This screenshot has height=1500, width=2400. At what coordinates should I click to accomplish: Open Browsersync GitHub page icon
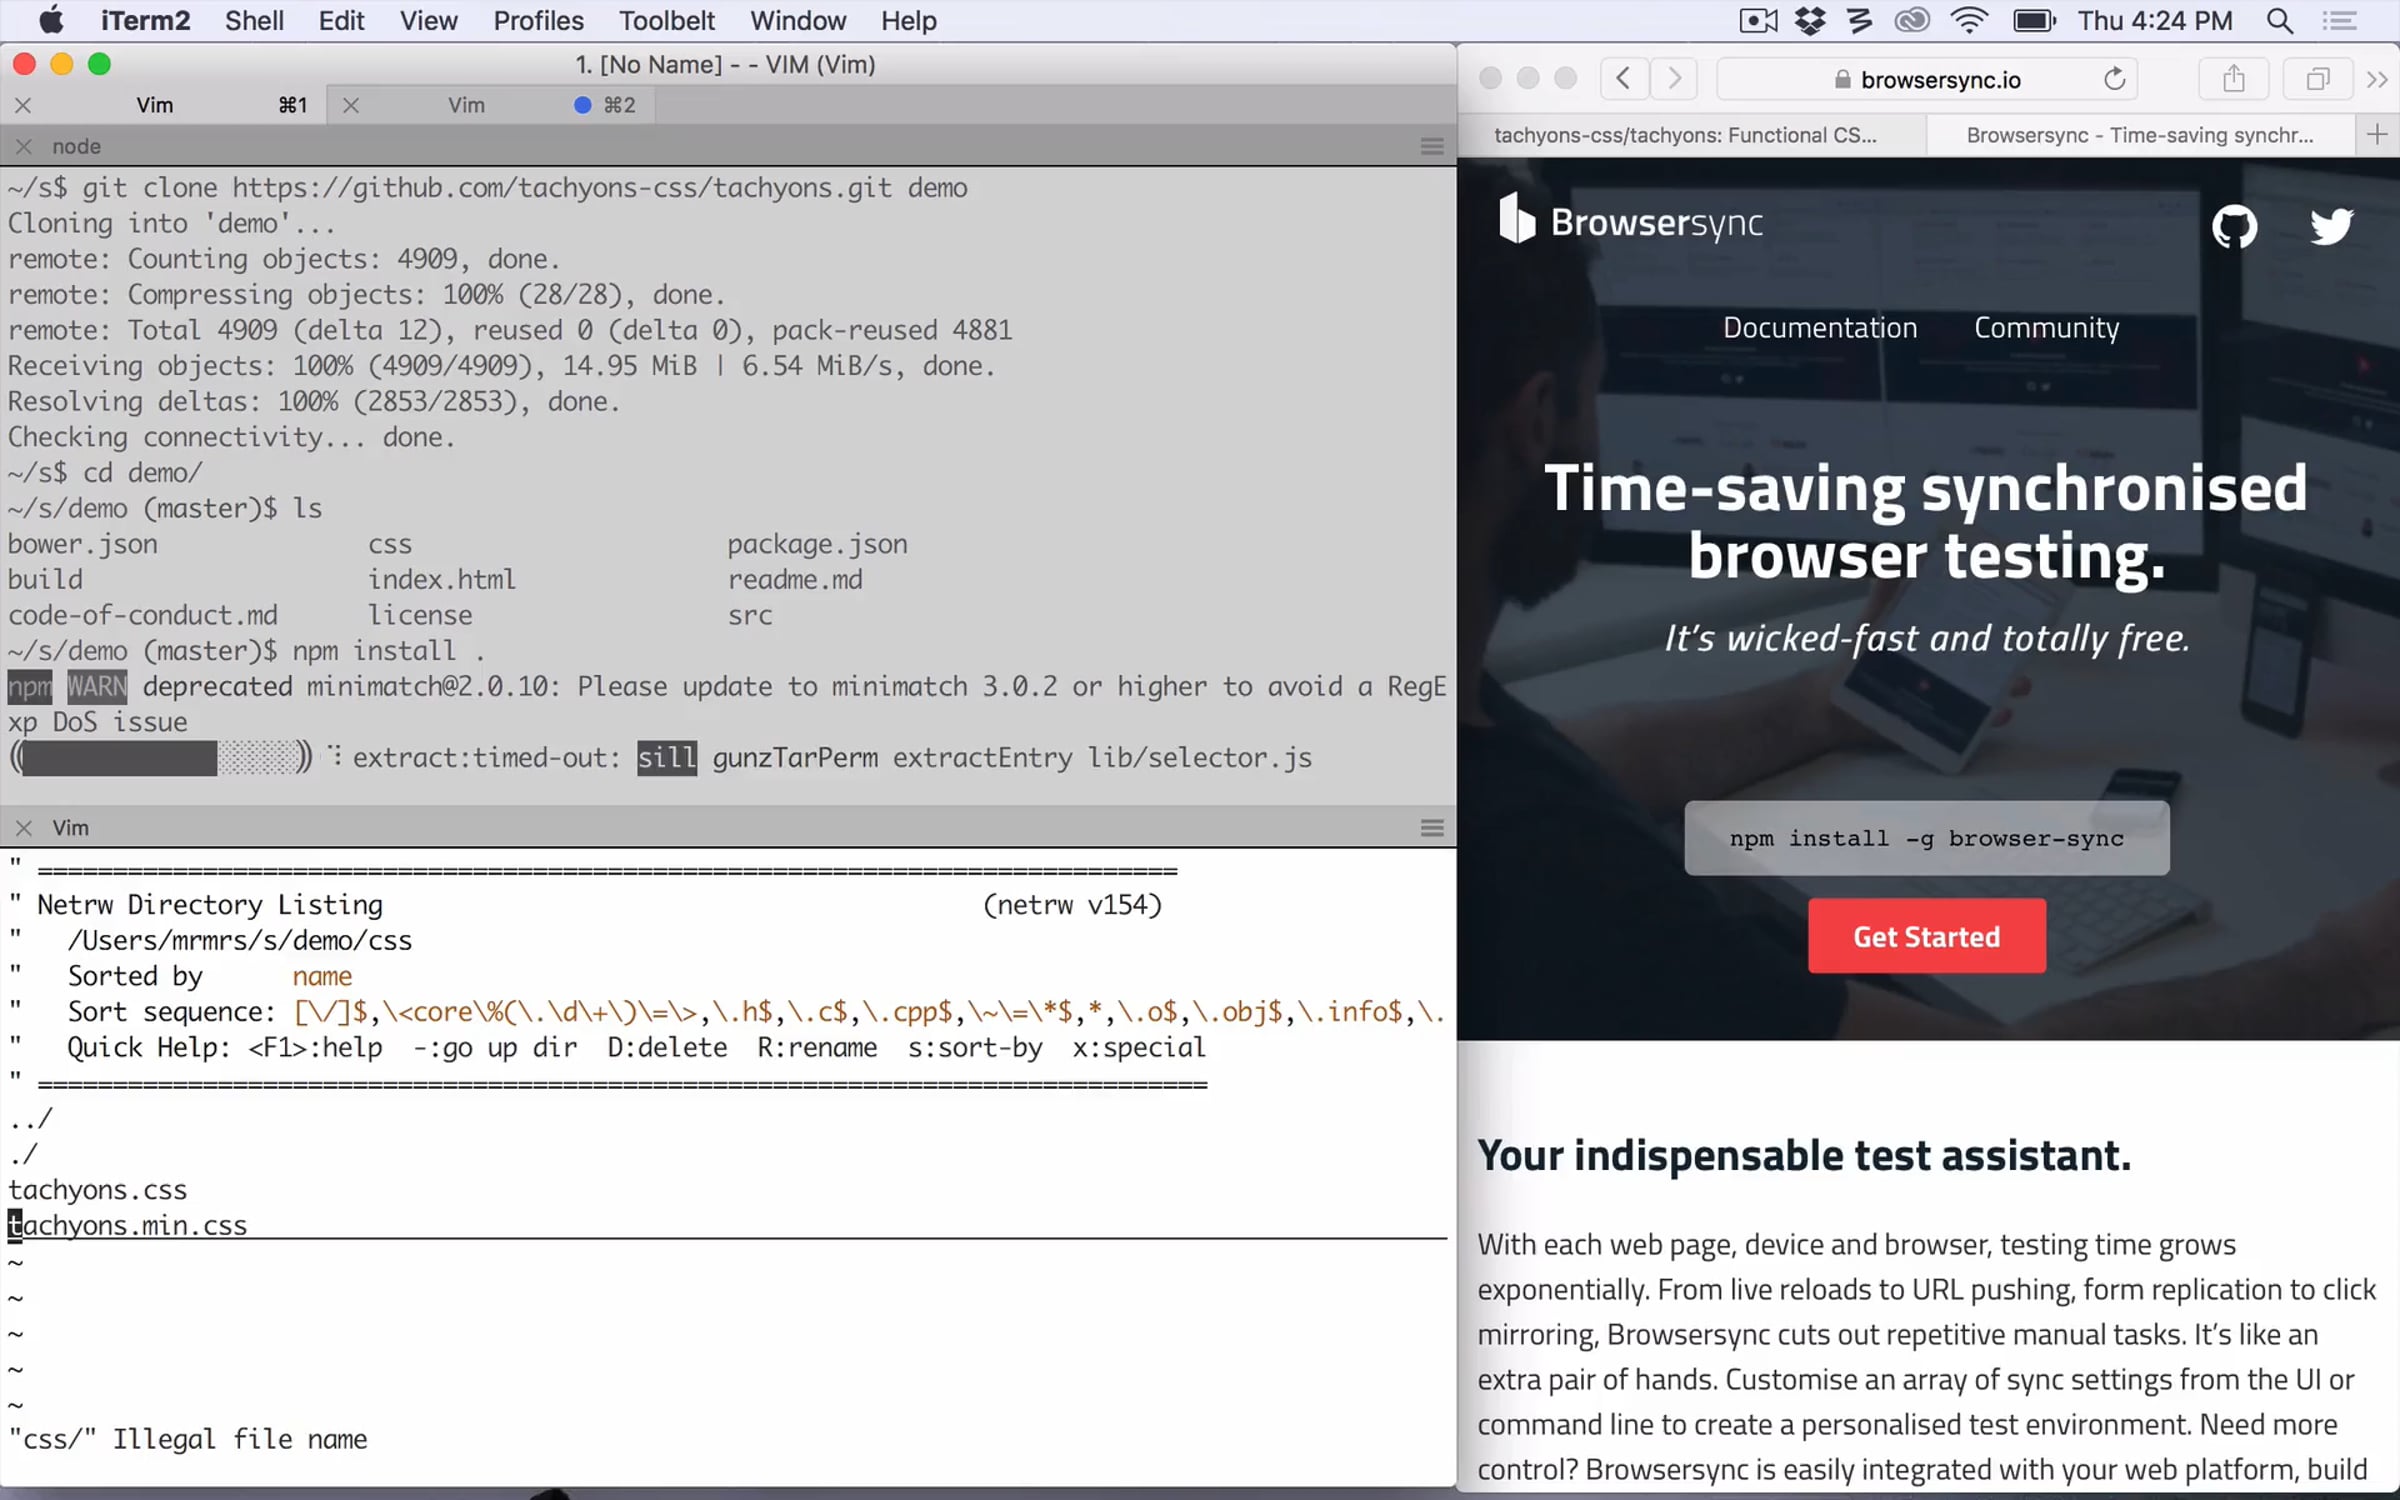coord(2234,226)
